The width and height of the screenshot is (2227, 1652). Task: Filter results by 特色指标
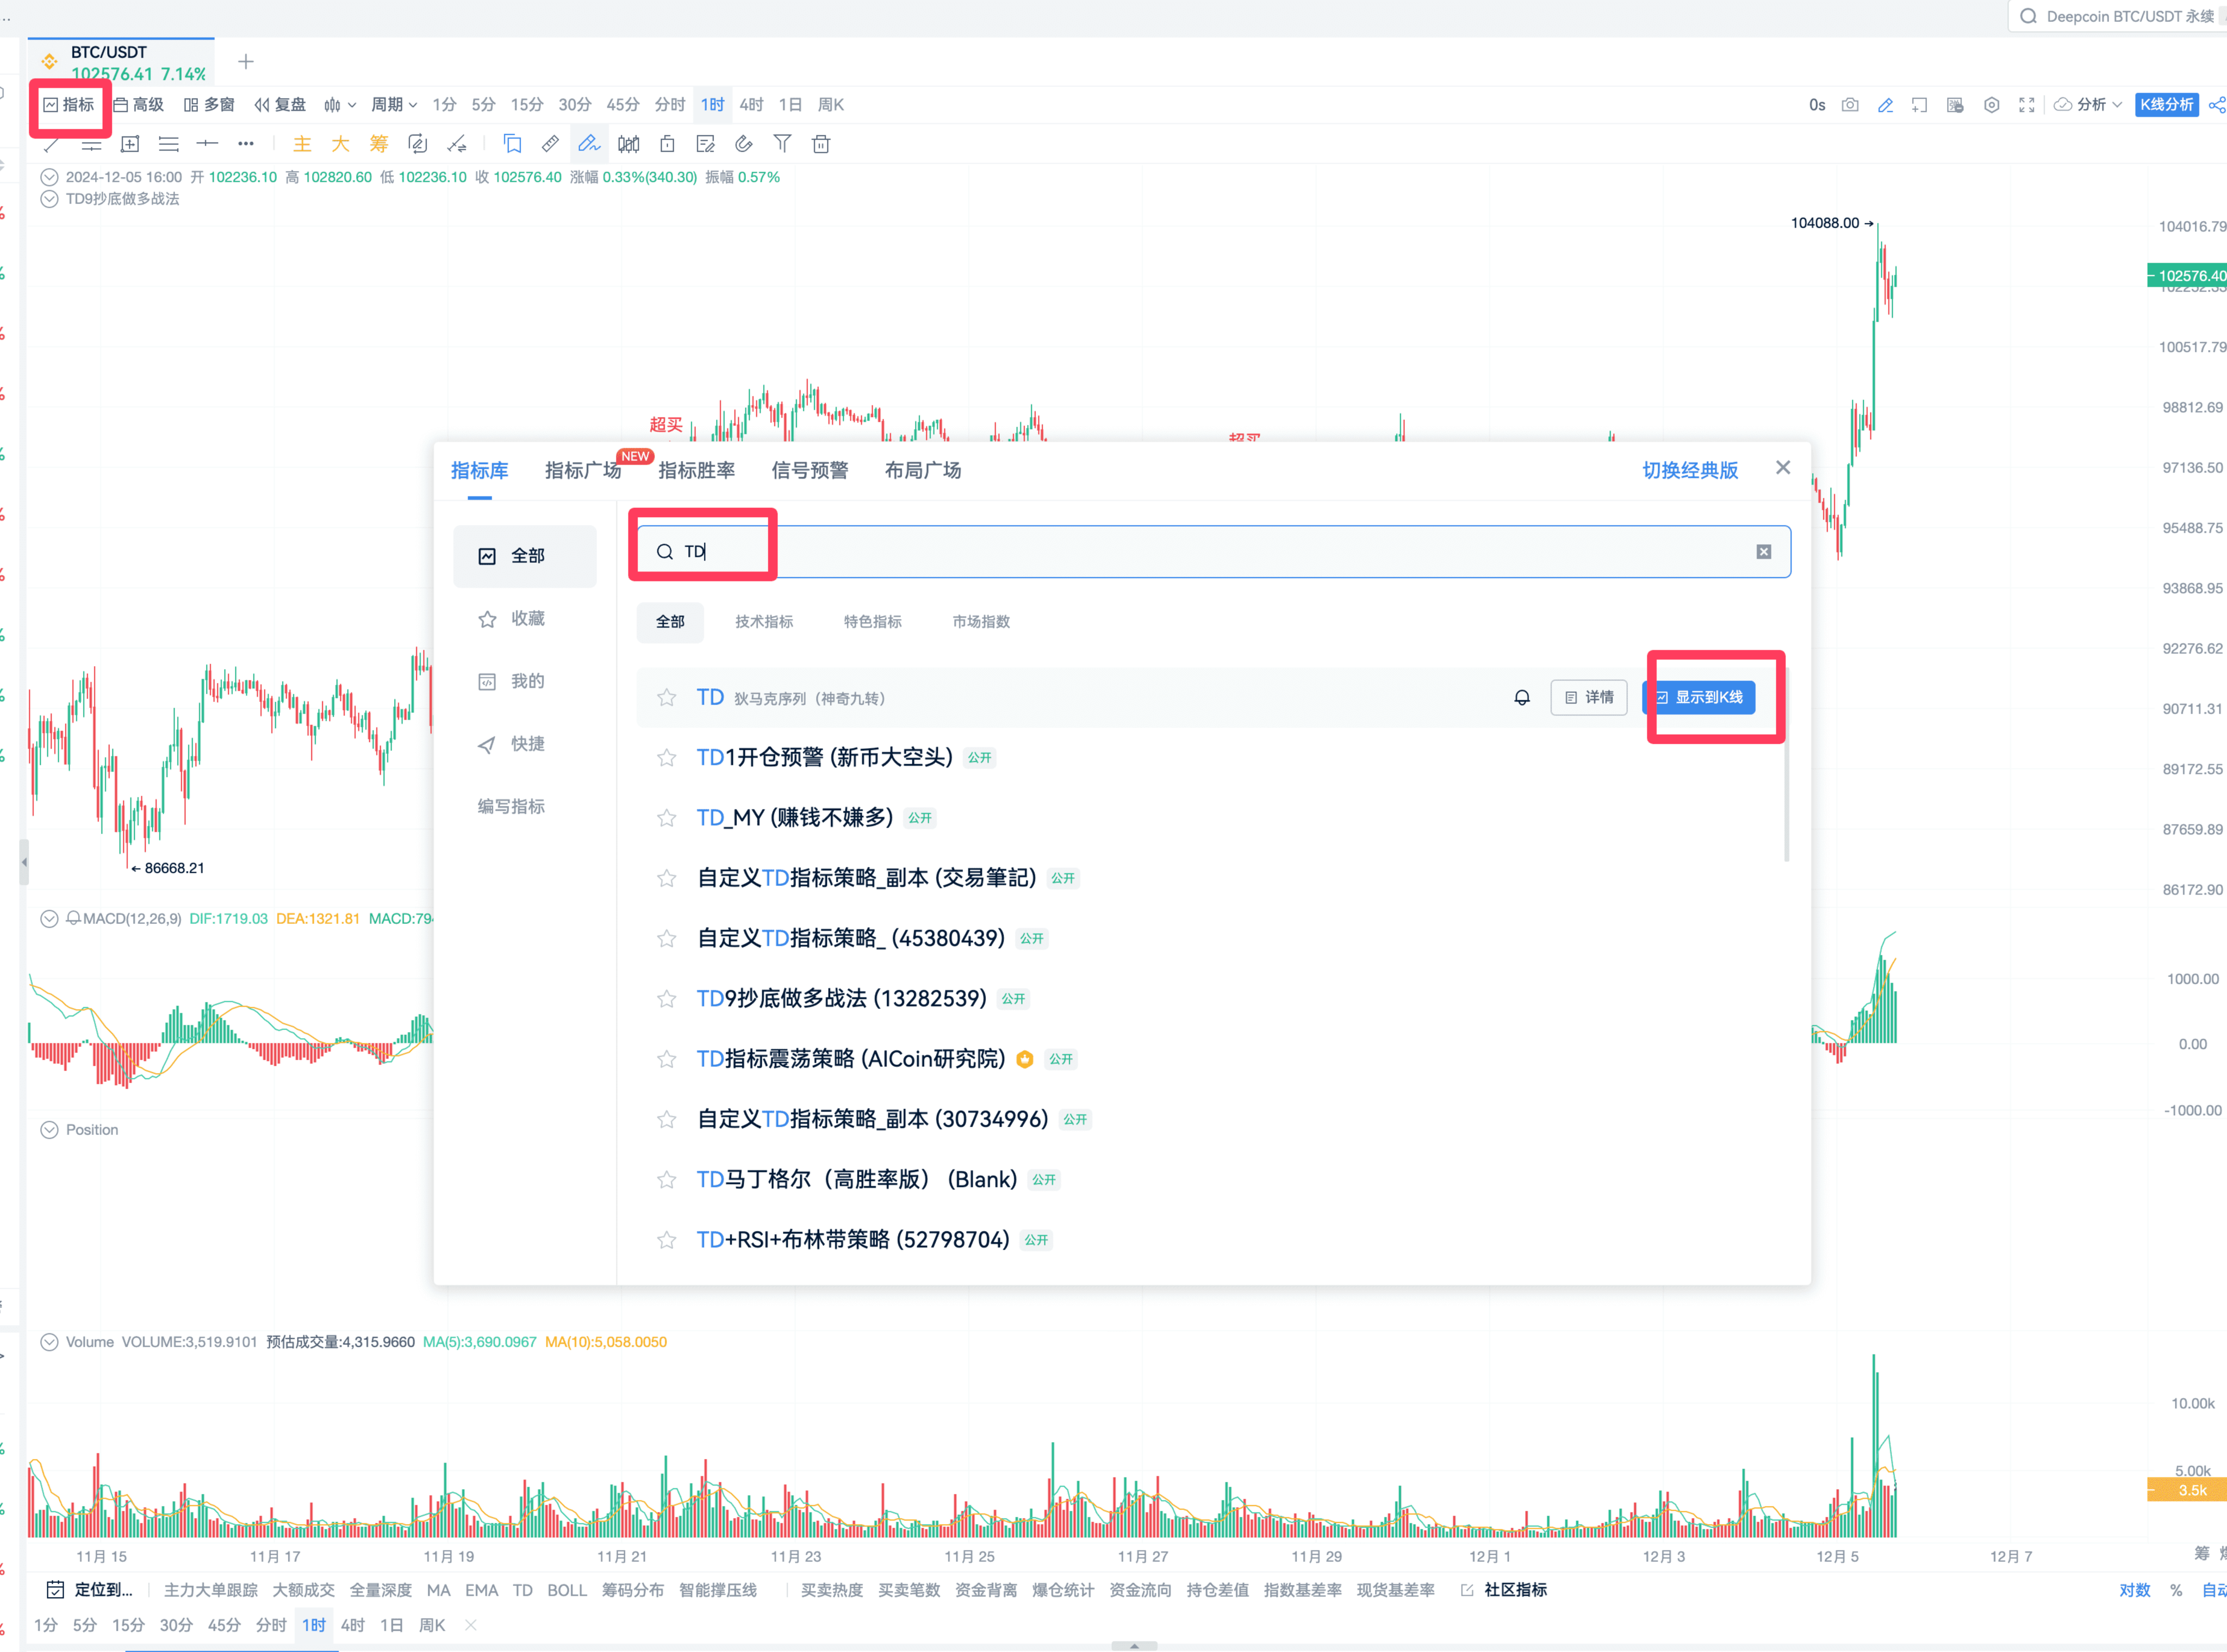click(x=873, y=622)
